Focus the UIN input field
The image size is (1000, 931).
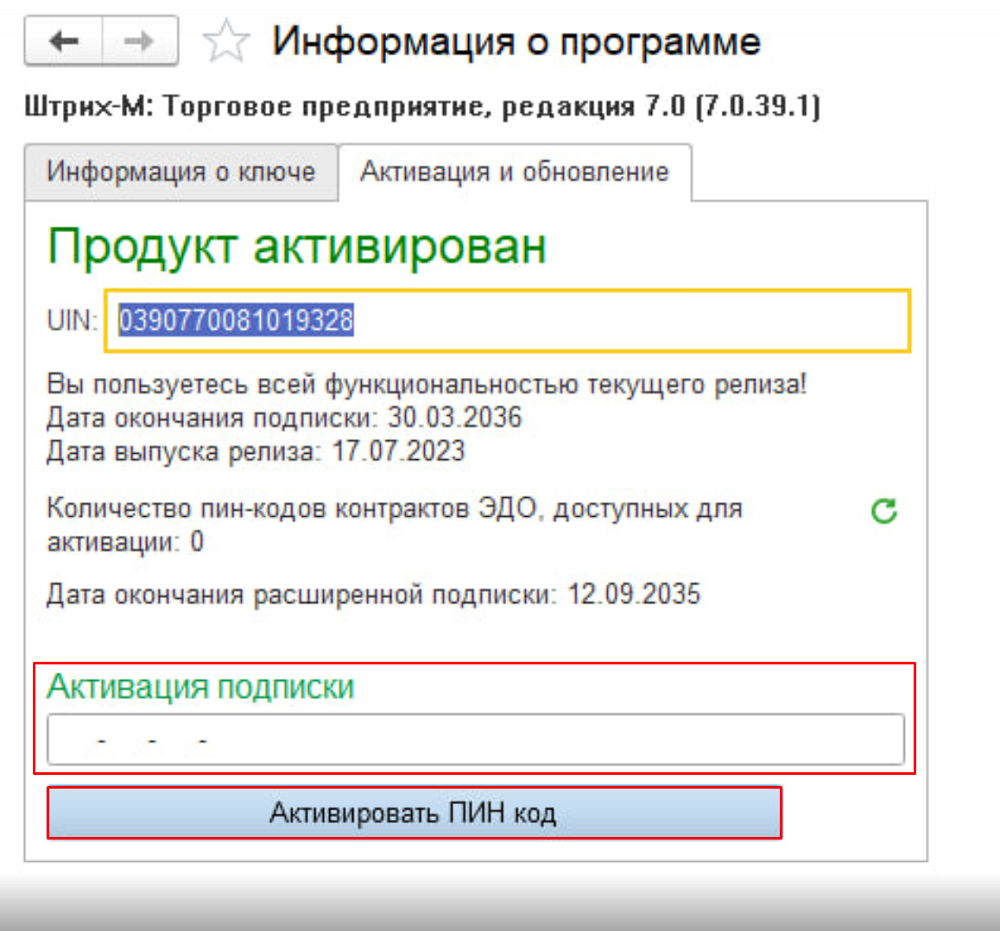click(508, 320)
